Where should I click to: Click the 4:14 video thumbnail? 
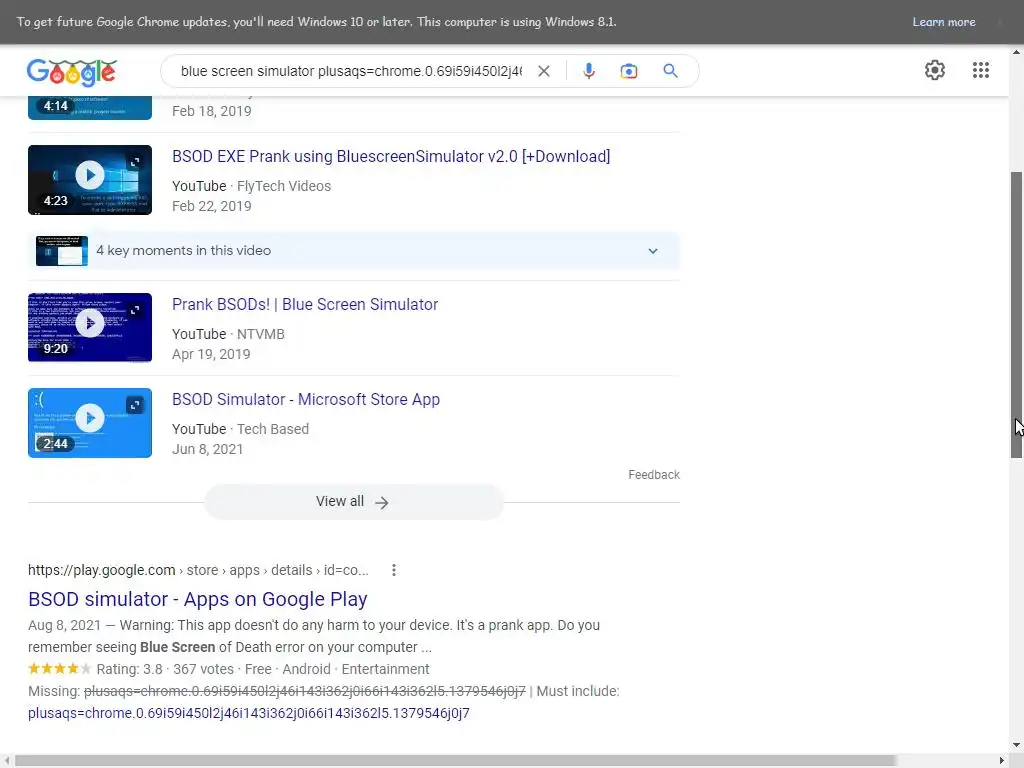coord(89,108)
